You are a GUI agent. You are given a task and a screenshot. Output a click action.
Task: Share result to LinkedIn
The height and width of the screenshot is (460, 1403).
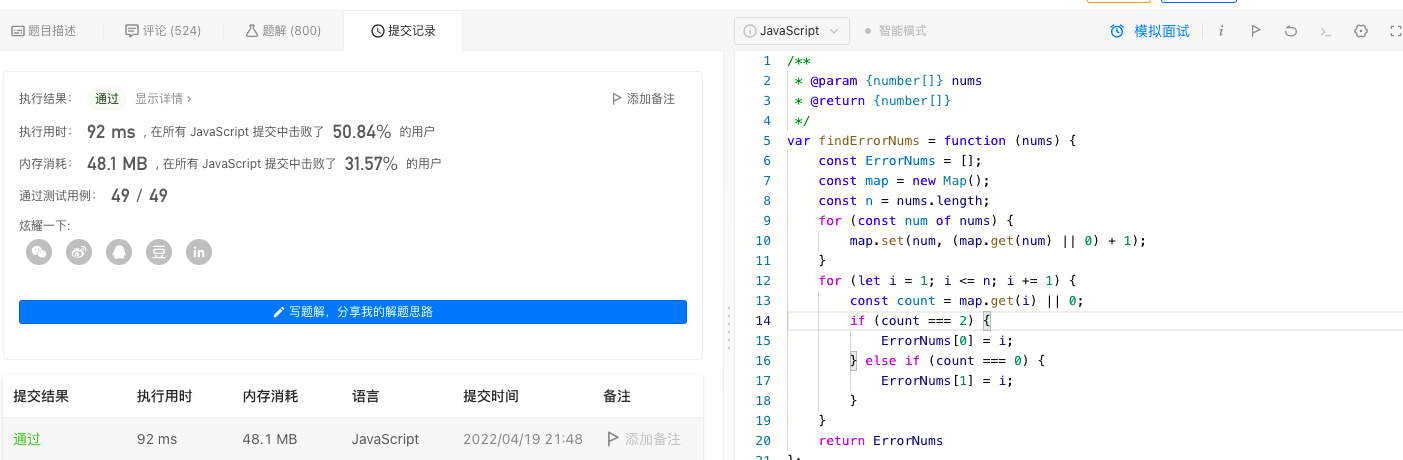pyautogui.click(x=199, y=252)
